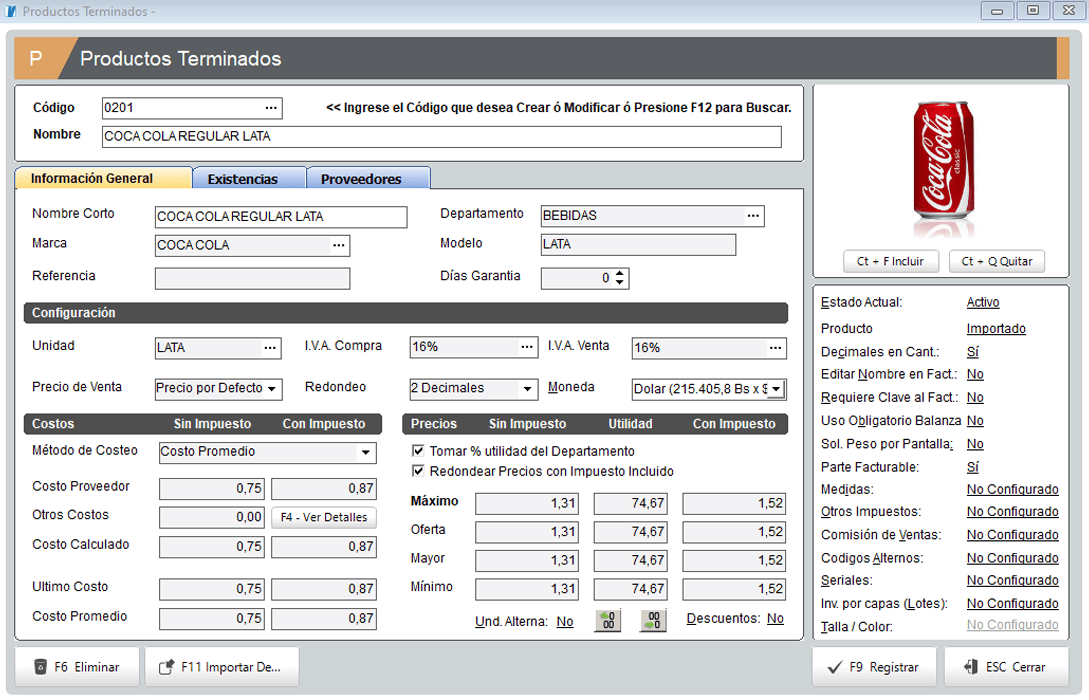The width and height of the screenshot is (1089, 700).
Task: Switch to the Proveedores tab
Action: 368,178
